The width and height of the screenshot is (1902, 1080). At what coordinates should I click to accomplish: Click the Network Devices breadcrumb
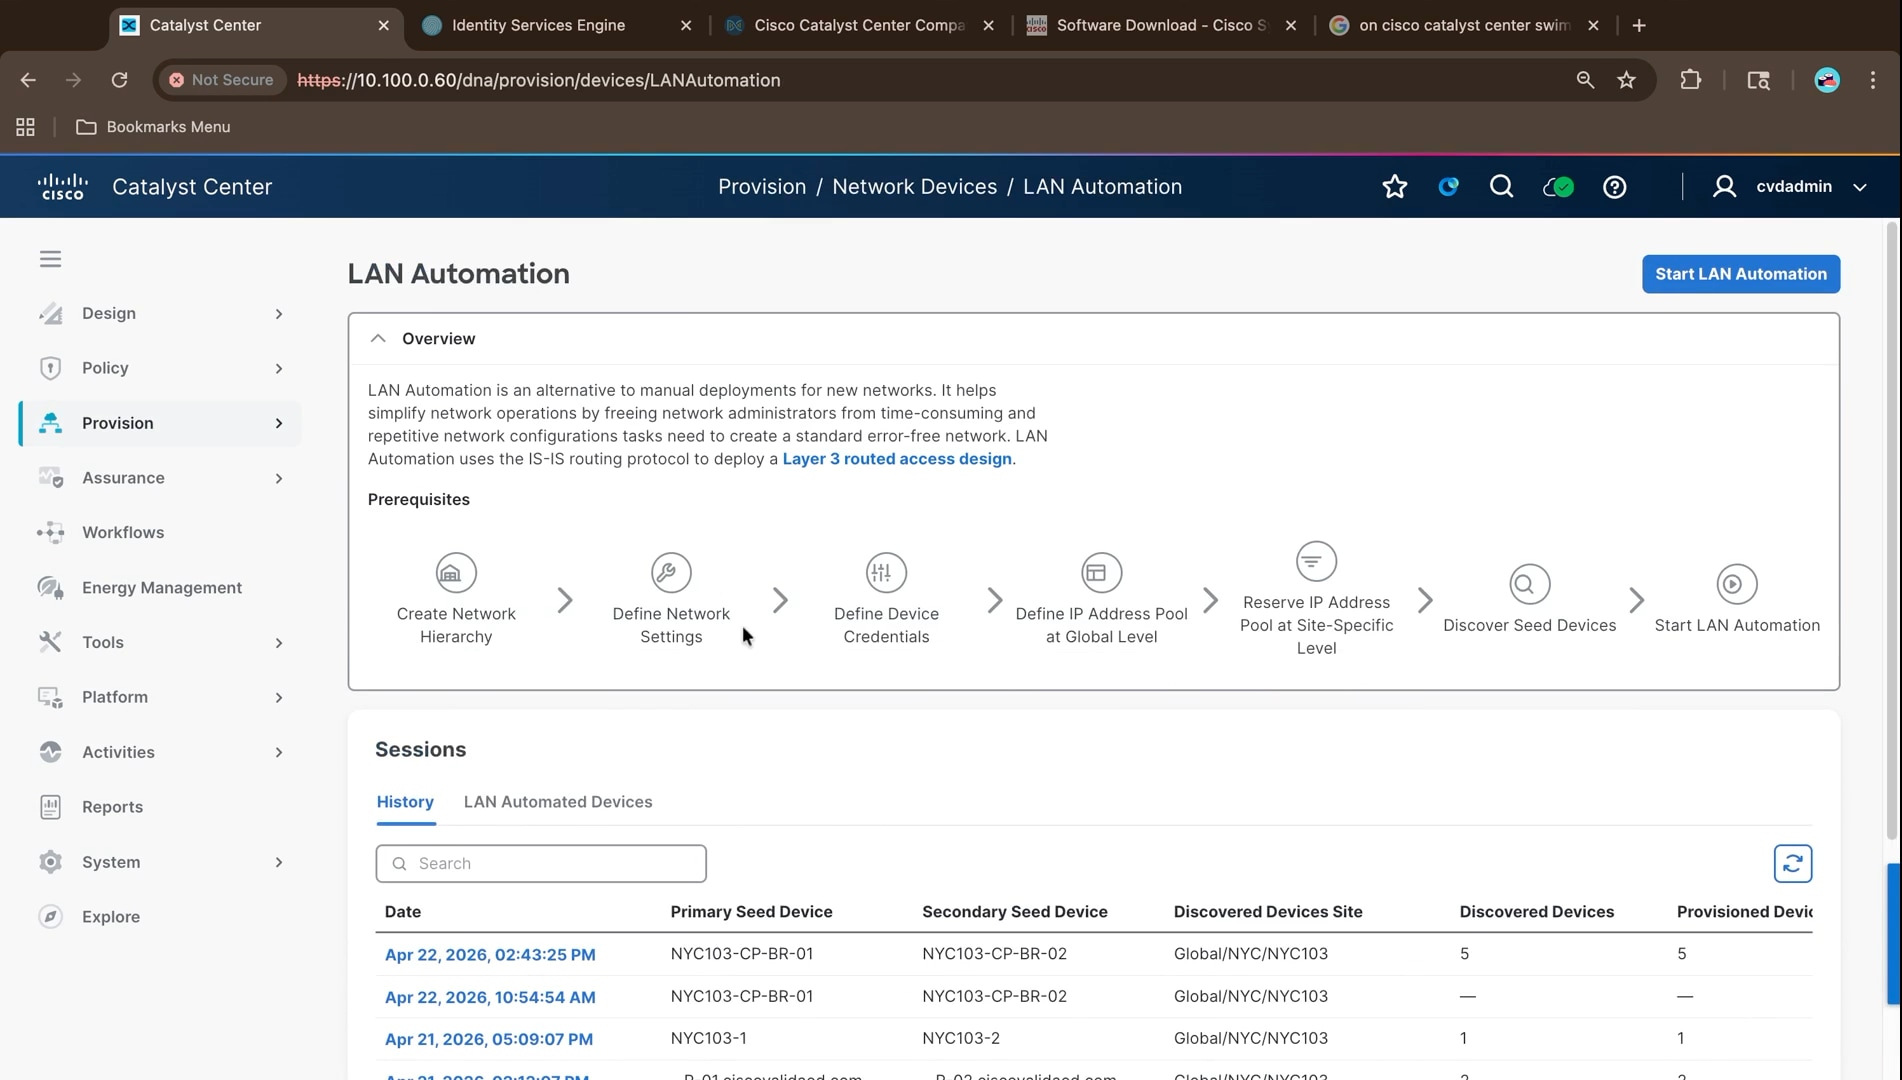pos(914,187)
